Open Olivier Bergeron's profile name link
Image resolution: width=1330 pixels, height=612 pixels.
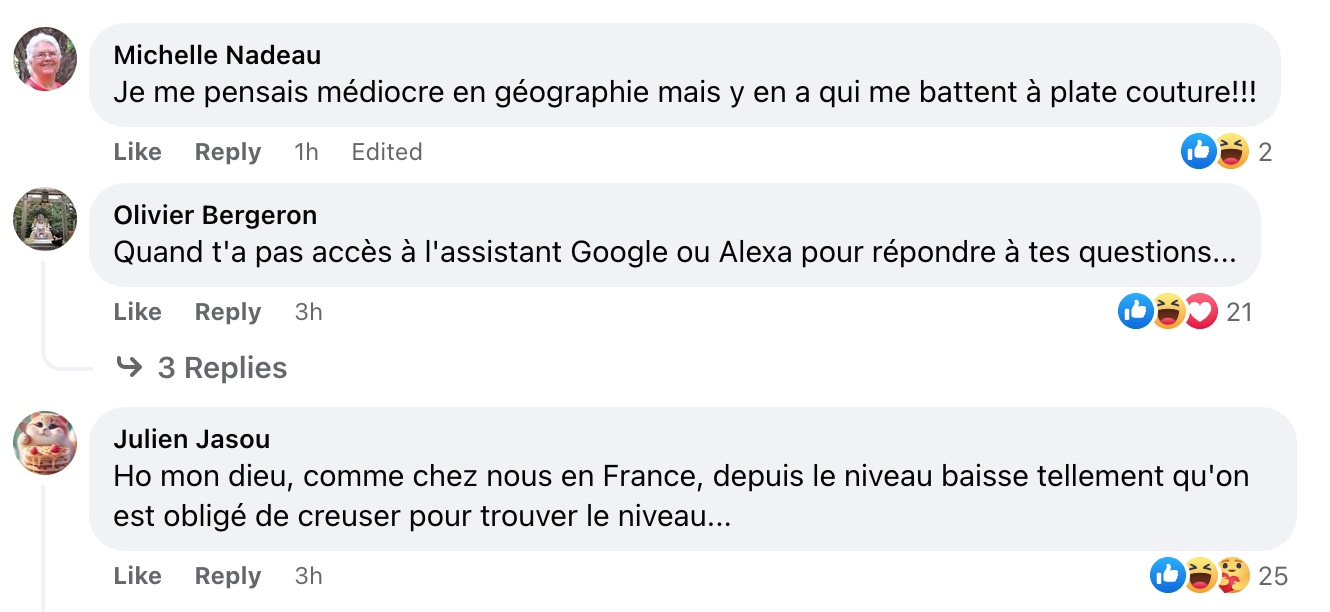coord(215,215)
